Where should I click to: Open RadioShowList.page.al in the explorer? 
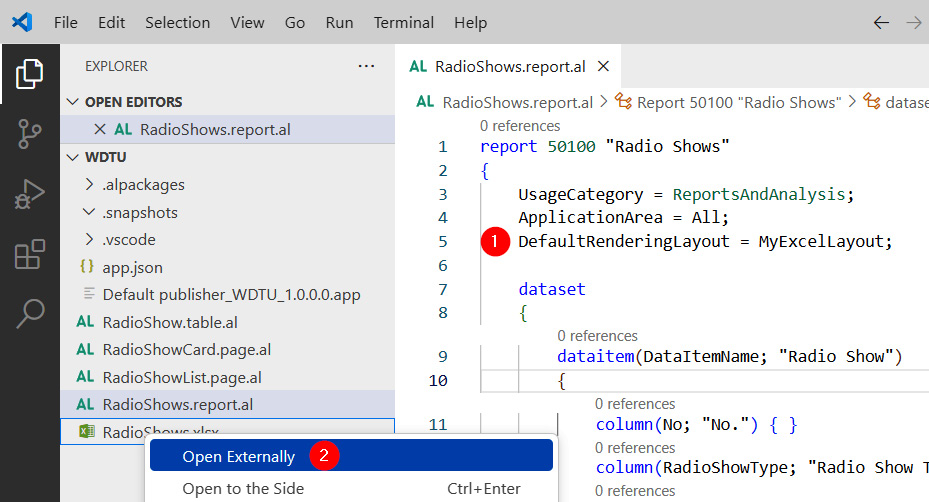[x=182, y=377]
